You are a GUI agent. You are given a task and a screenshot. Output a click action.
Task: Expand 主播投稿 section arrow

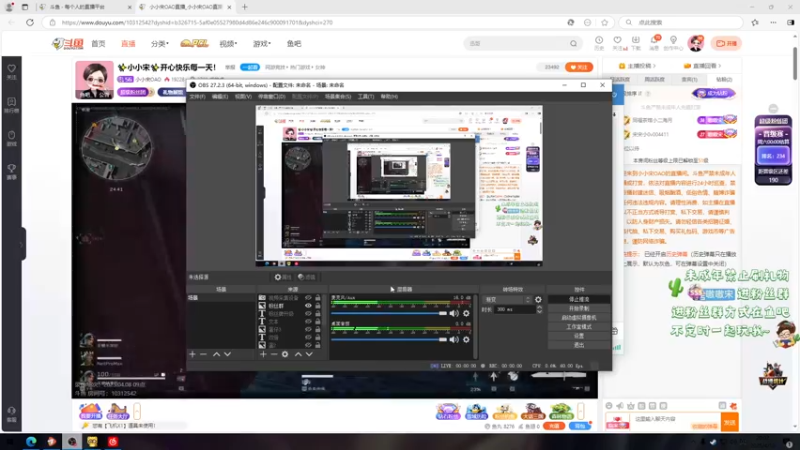654,66
